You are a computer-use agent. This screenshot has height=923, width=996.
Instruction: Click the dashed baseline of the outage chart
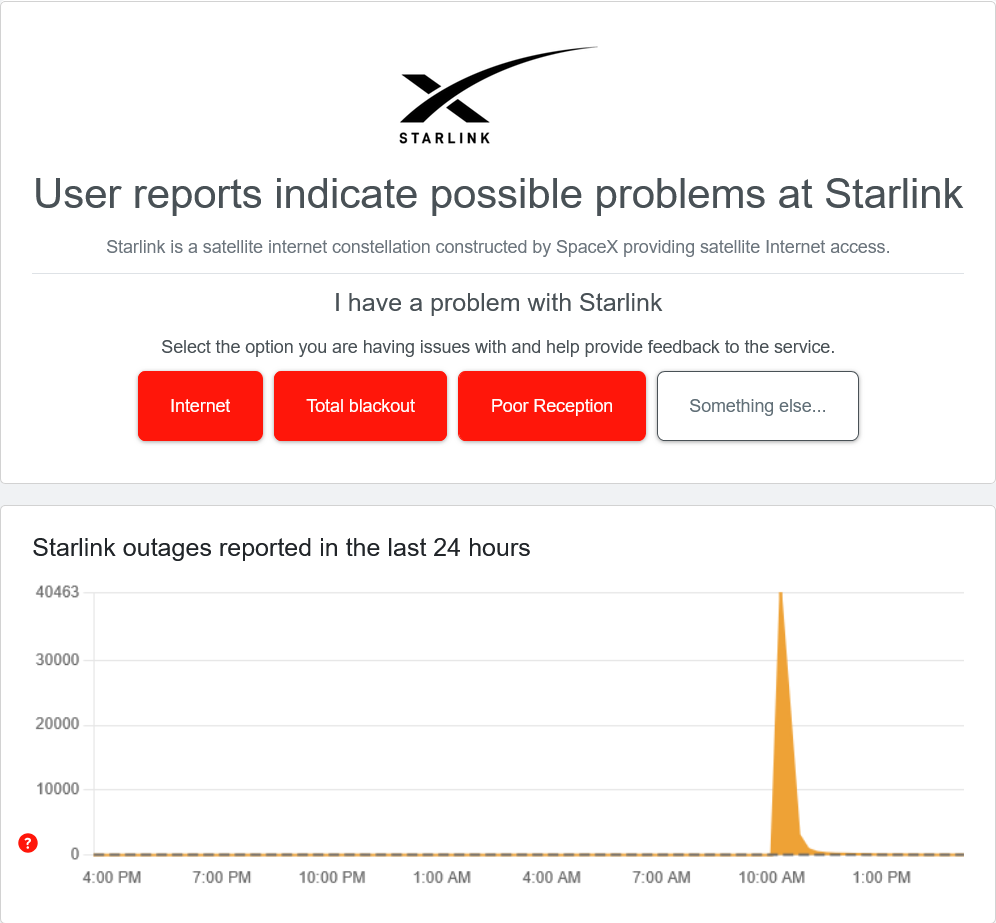(400, 854)
